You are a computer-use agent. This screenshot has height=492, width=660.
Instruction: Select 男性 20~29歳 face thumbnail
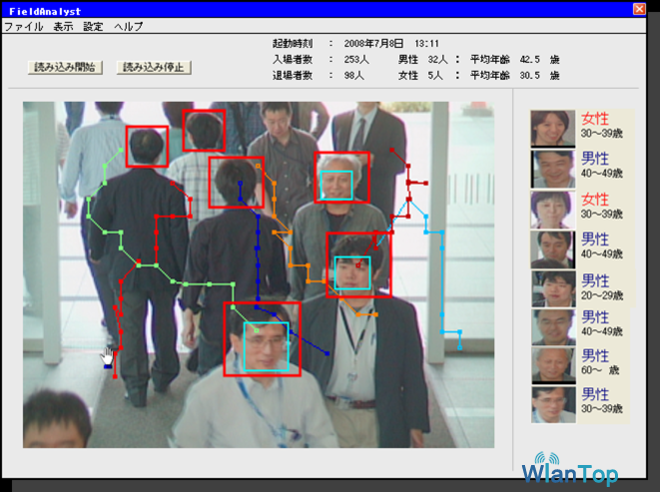(553, 289)
